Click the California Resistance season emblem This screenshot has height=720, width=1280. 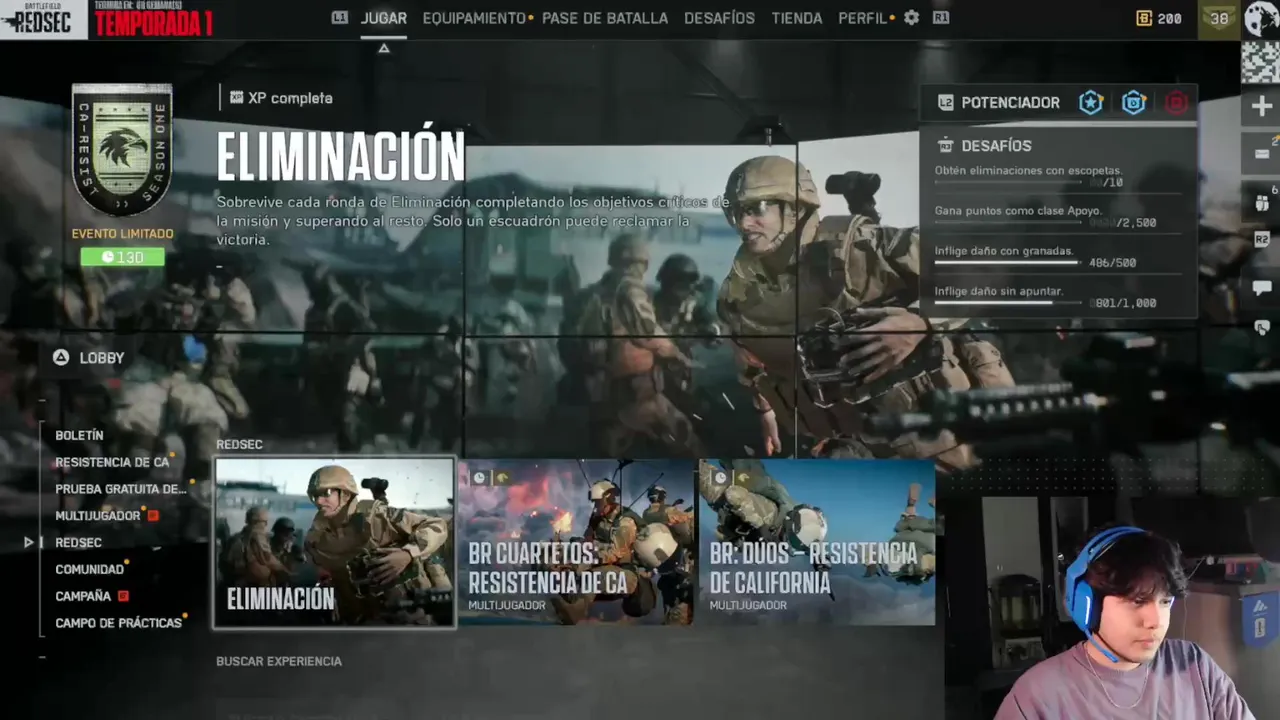pos(122,150)
